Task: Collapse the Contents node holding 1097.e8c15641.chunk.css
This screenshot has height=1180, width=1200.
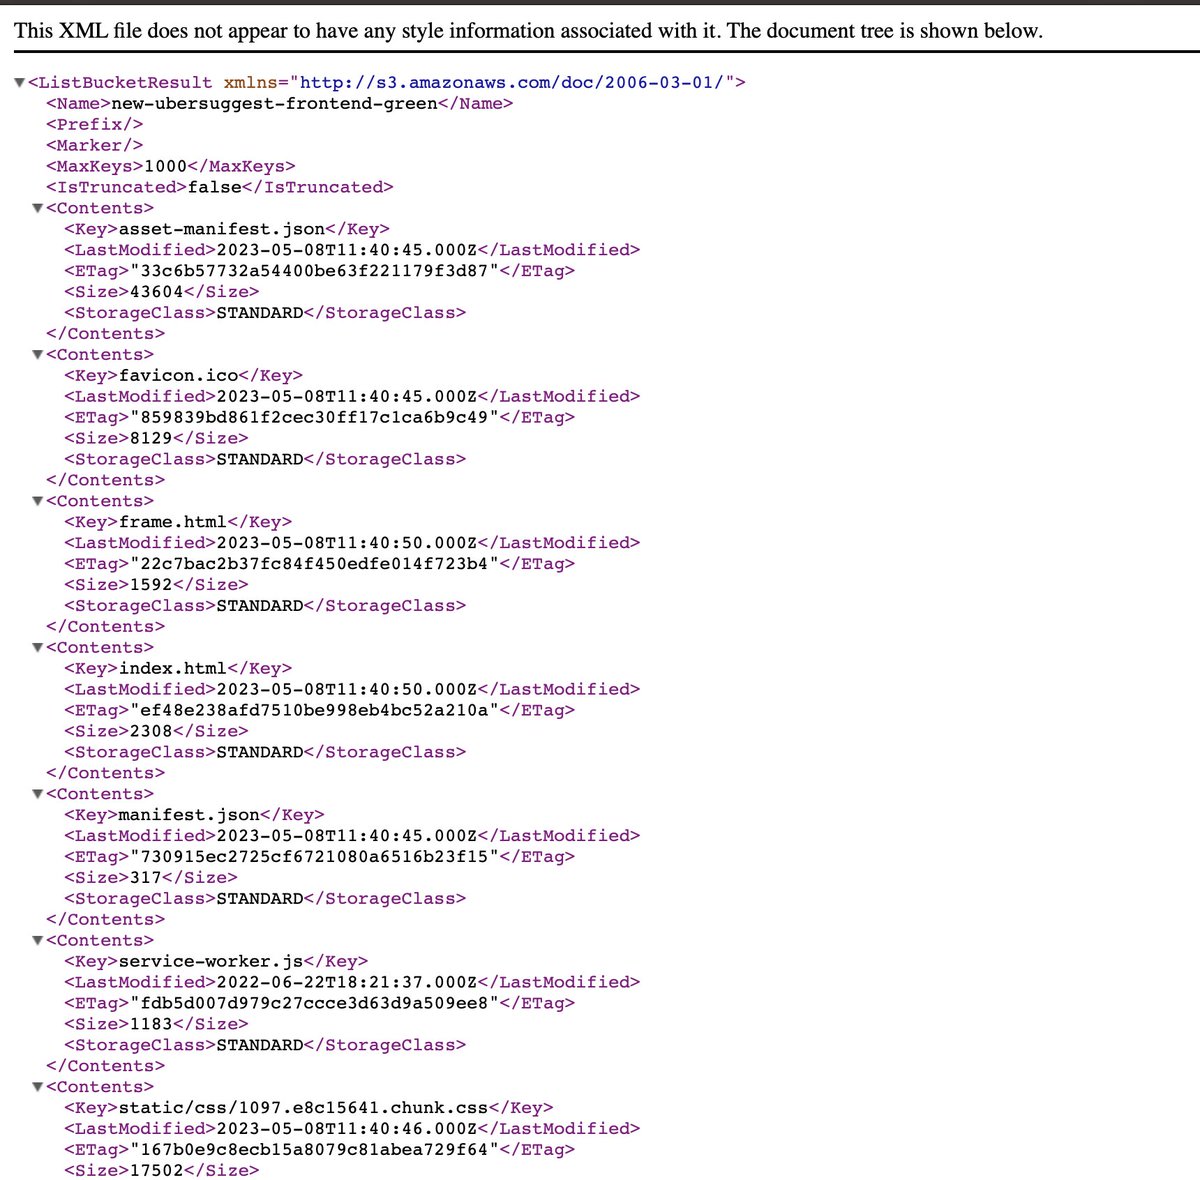Action: click(38, 1088)
